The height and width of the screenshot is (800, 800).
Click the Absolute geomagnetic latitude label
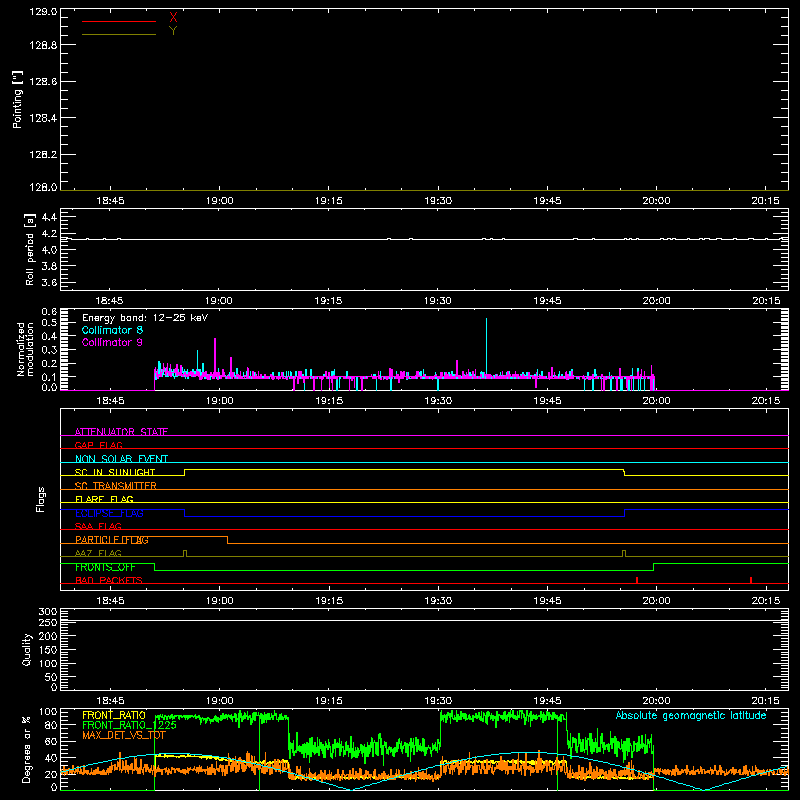click(691, 715)
